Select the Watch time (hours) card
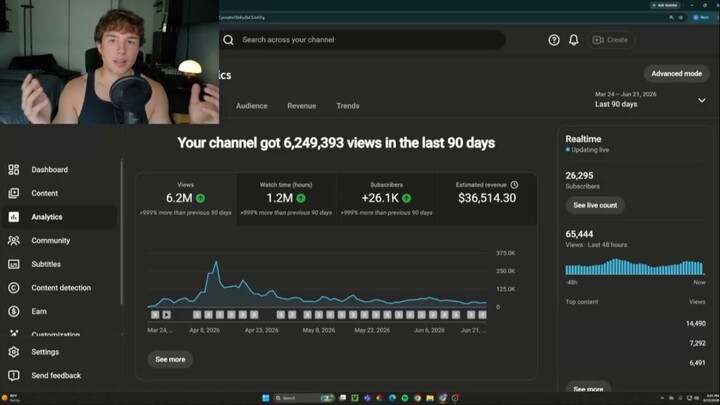 pos(286,199)
